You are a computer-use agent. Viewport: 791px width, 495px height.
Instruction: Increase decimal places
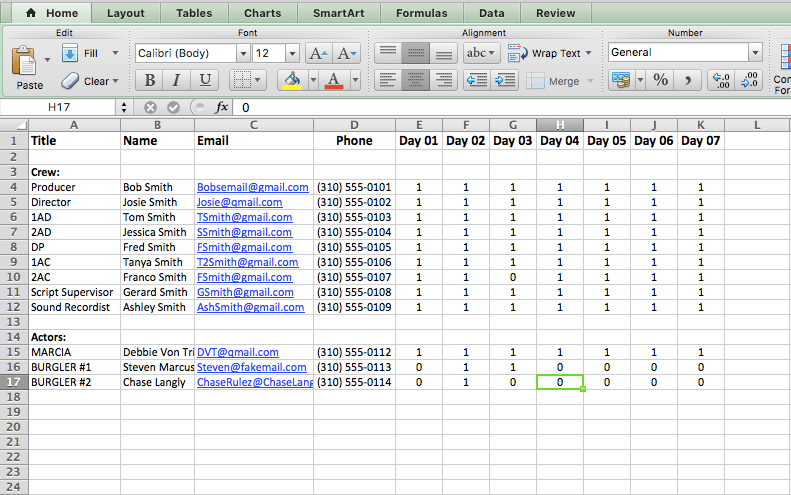pos(721,80)
